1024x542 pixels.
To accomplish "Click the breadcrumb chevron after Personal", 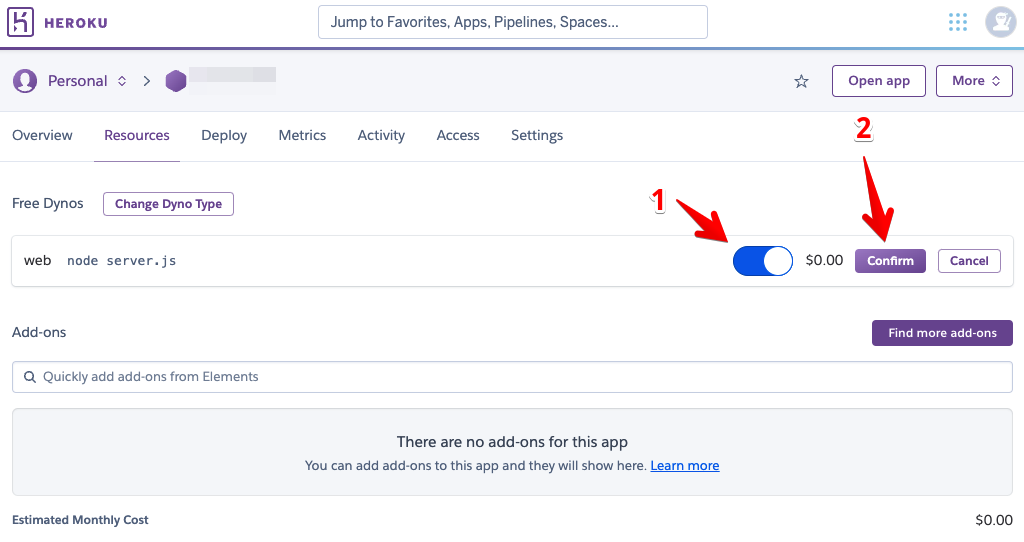I will (147, 81).
